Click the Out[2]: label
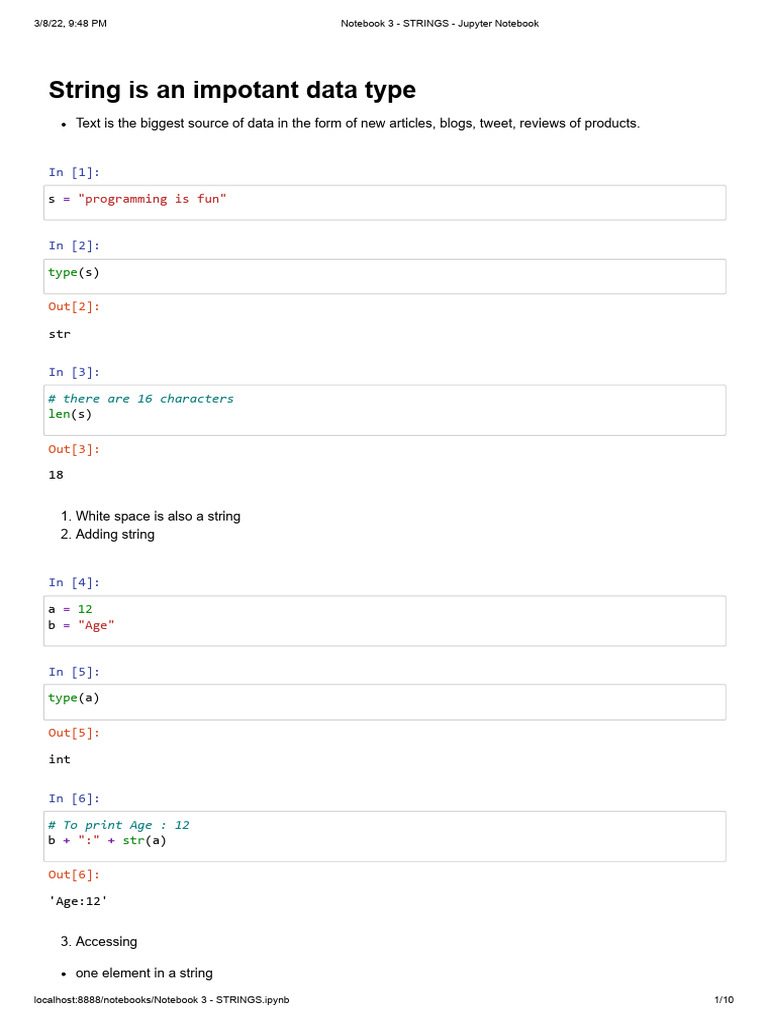This screenshot has height=1024, width=768. click(74, 306)
